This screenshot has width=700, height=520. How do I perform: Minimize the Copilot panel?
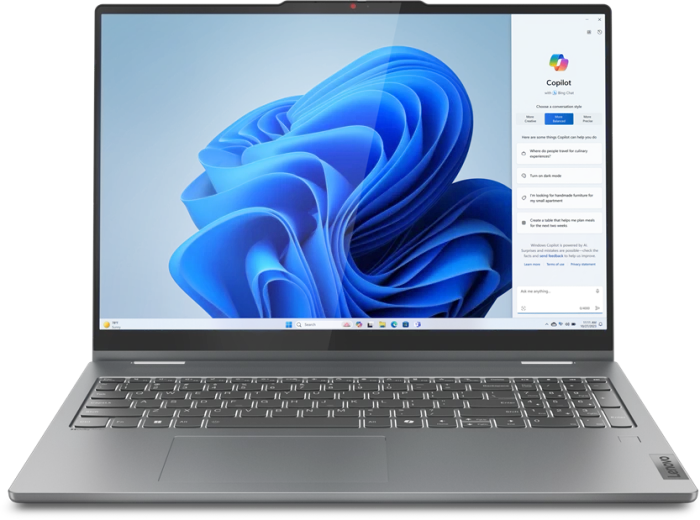(587, 20)
